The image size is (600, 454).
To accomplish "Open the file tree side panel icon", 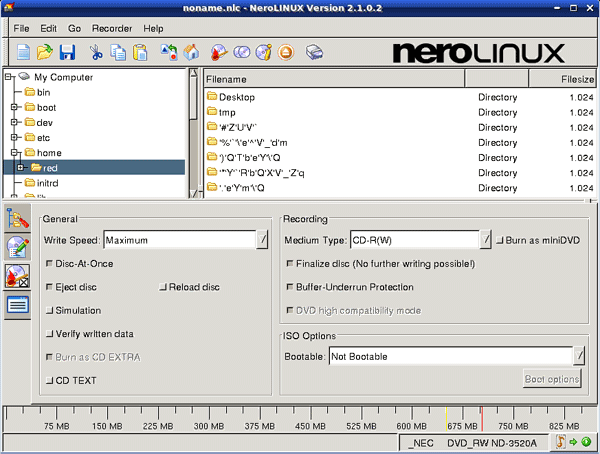I will coord(18,219).
